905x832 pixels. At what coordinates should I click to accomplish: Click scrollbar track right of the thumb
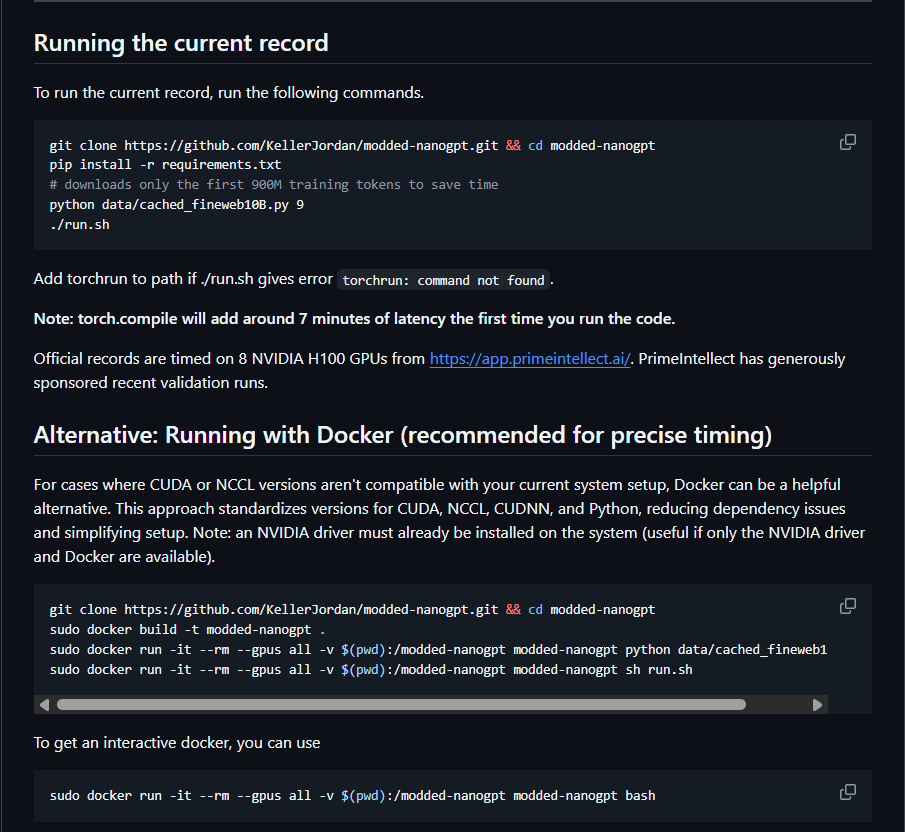pyautogui.click(x=777, y=704)
